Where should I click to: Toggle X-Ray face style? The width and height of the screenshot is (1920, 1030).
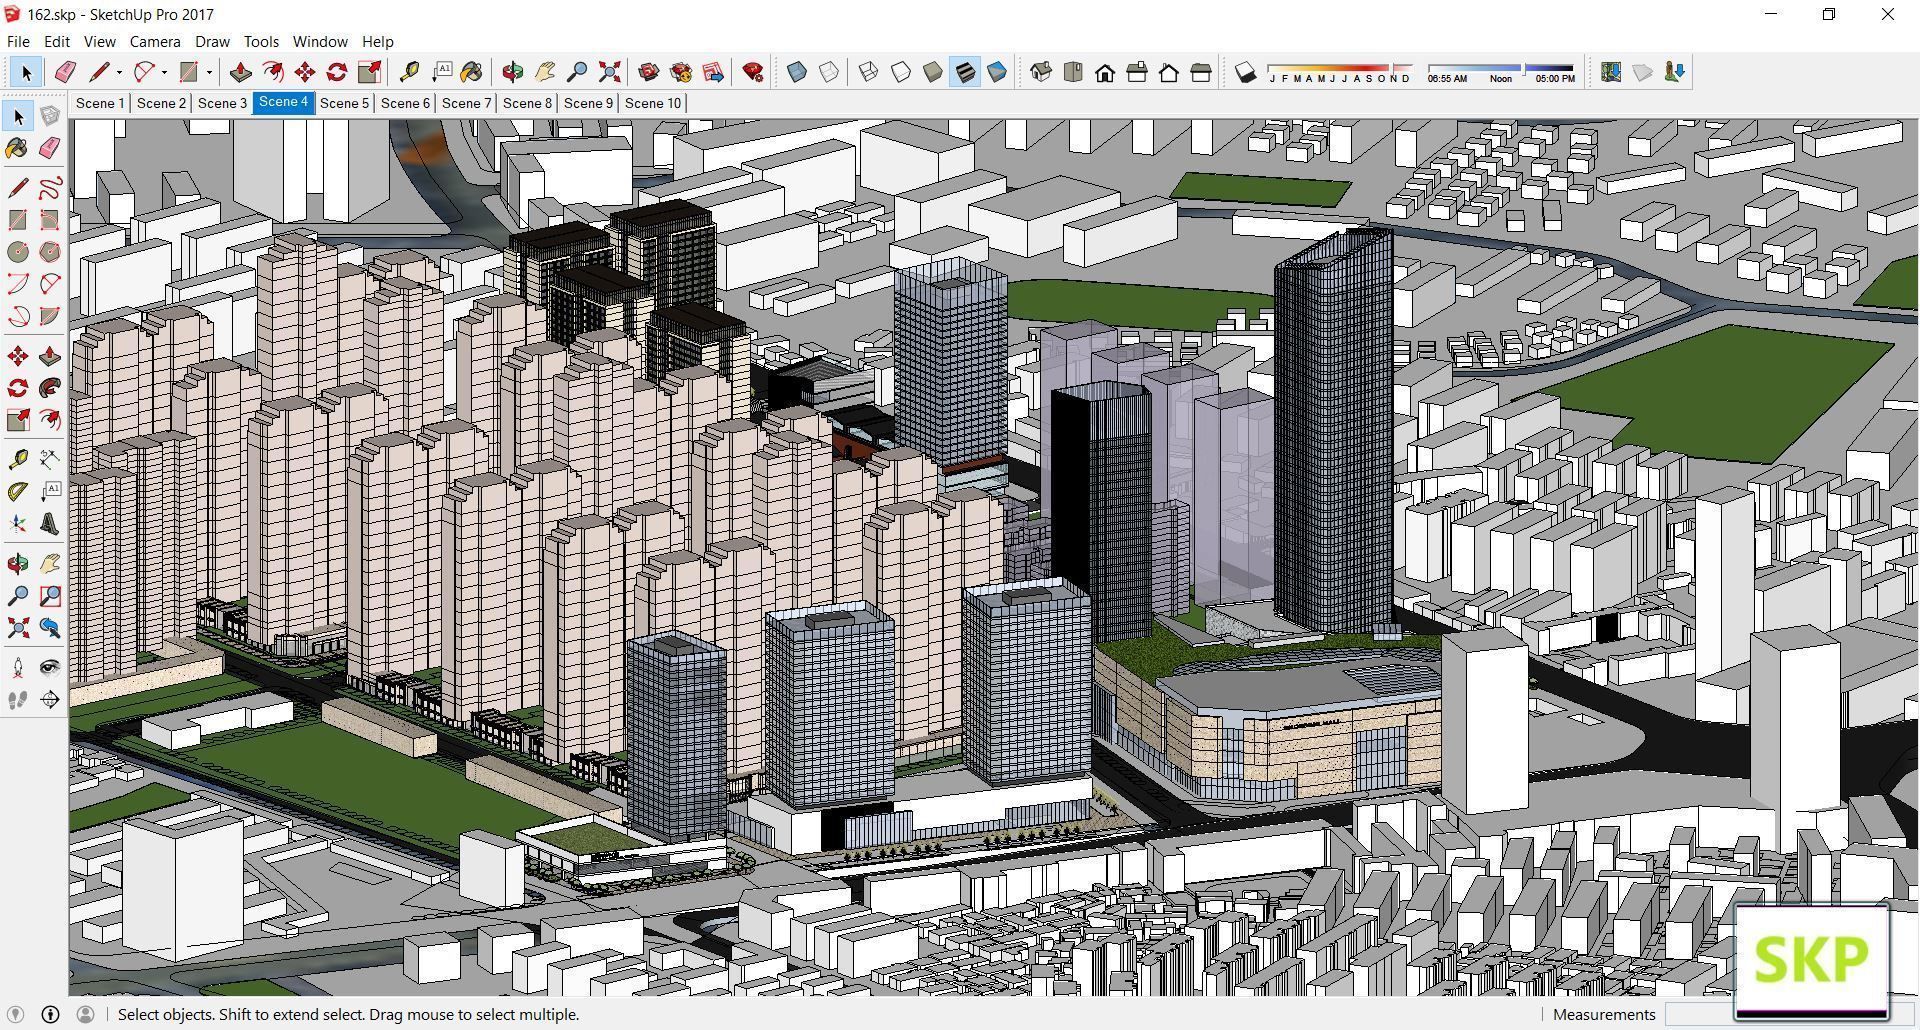[x=797, y=72]
